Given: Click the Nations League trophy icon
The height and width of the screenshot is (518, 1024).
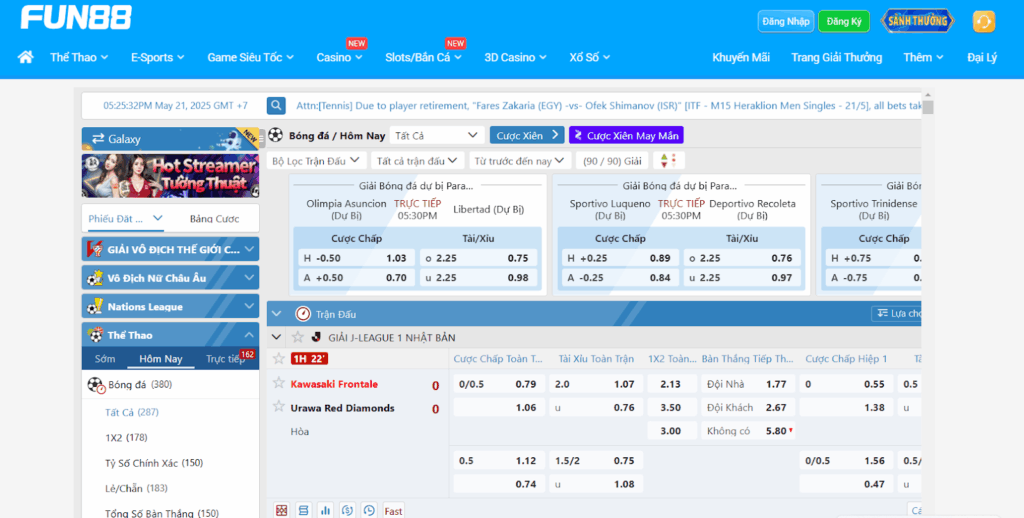Looking at the screenshot, I should click(95, 306).
